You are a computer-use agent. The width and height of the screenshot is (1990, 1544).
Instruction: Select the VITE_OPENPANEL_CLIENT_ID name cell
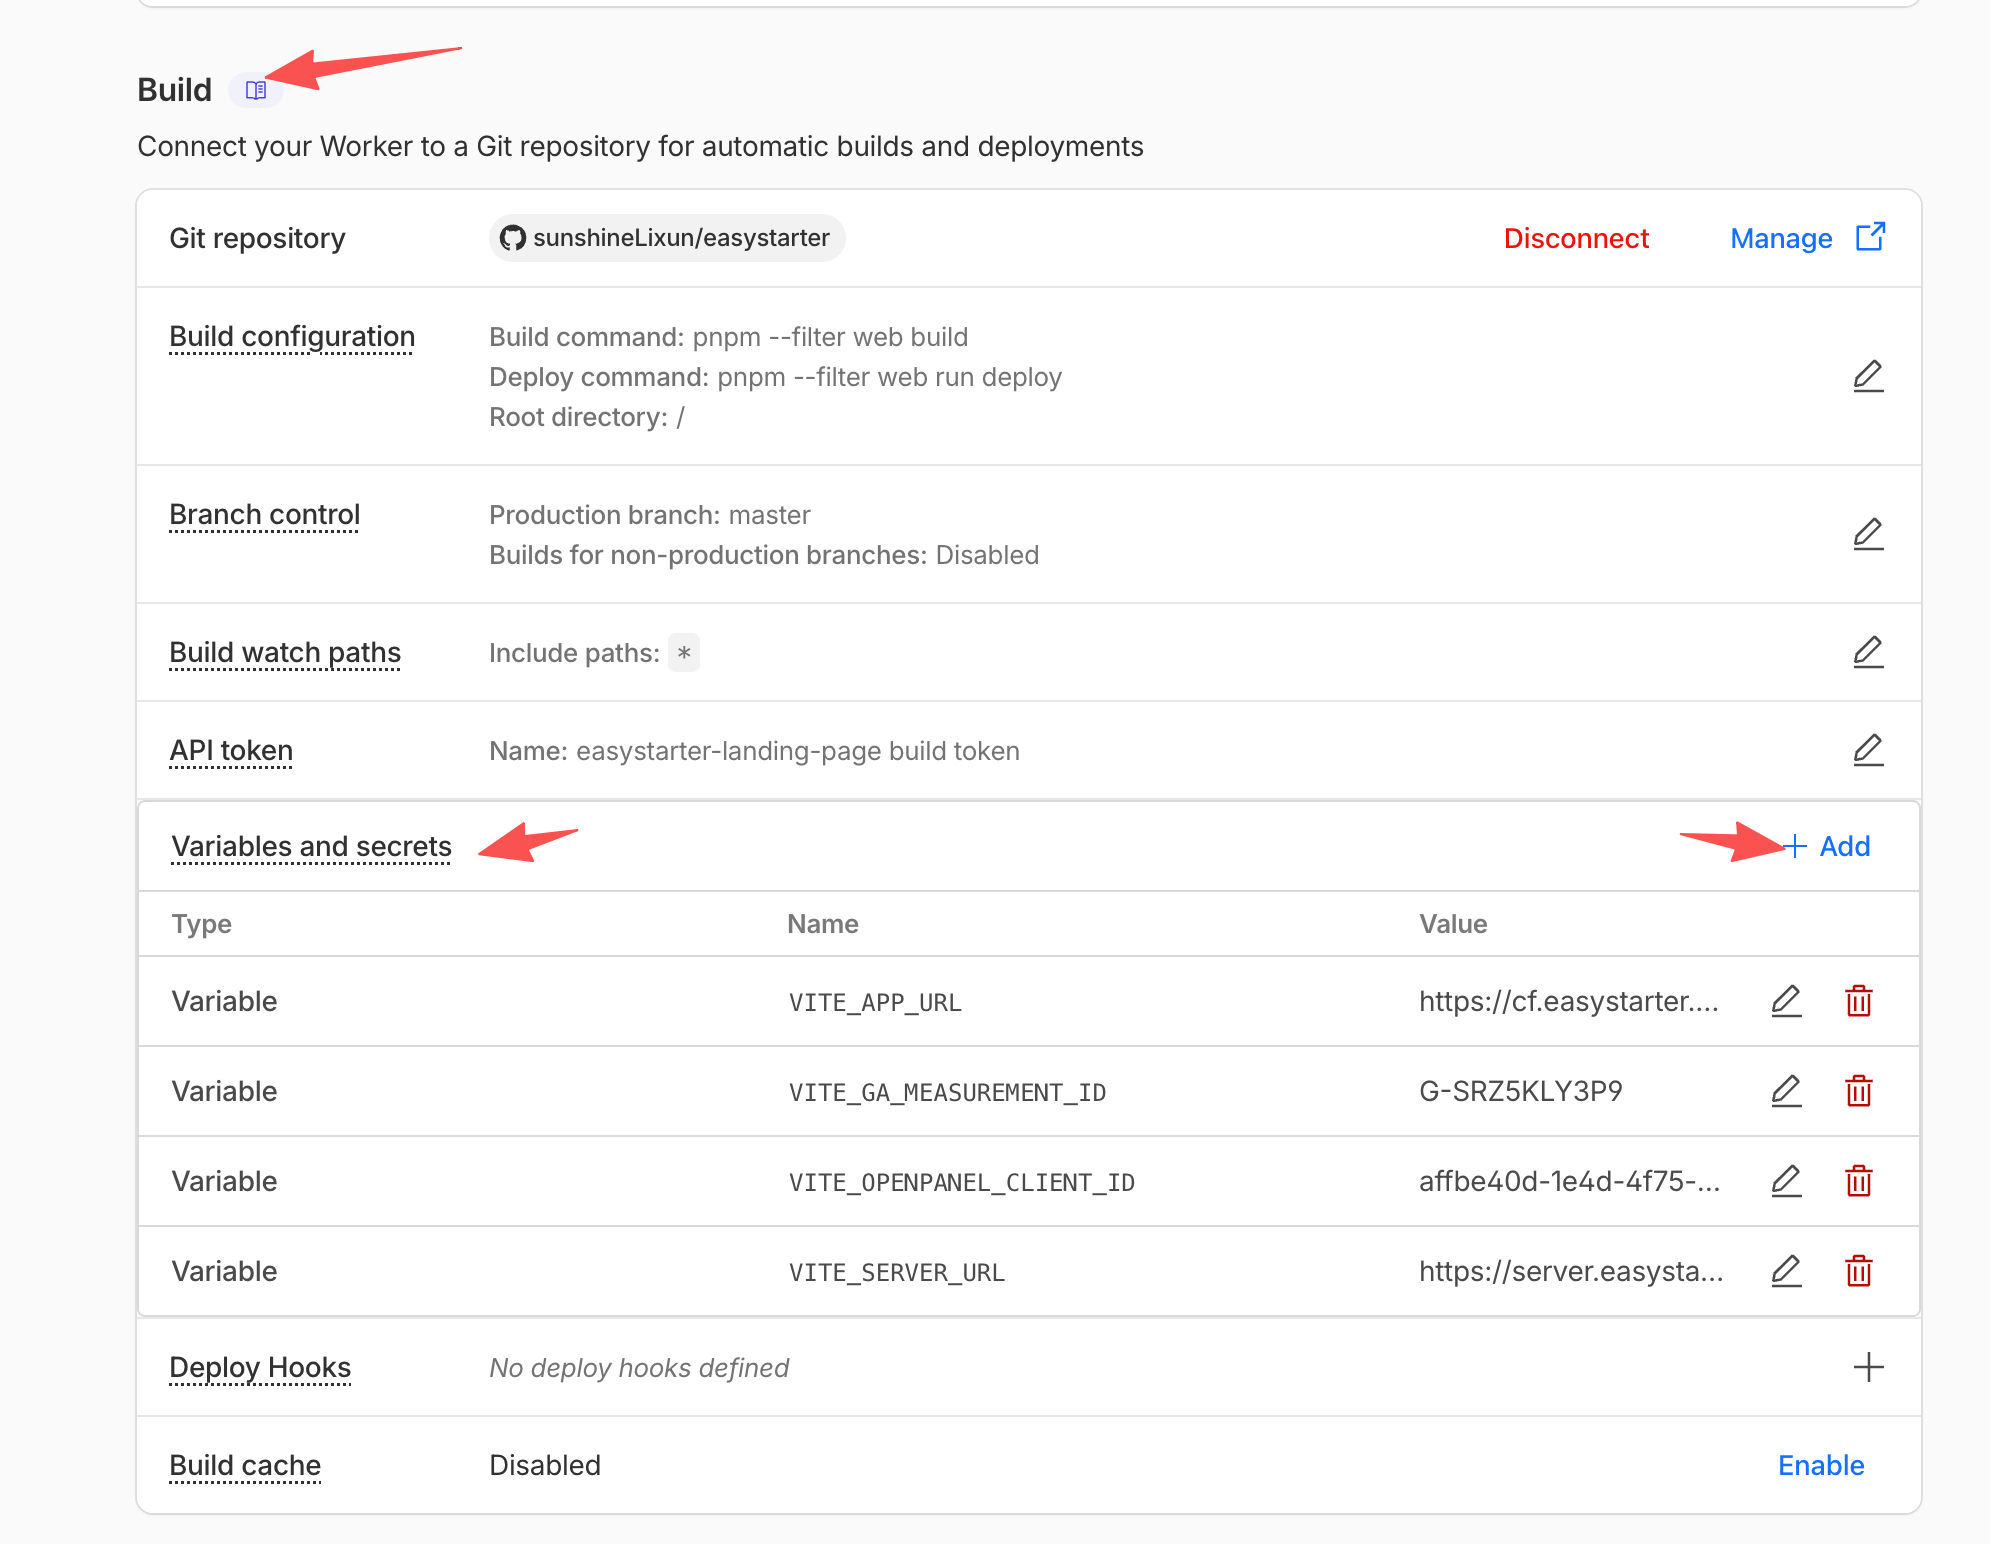click(x=962, y=1182)
